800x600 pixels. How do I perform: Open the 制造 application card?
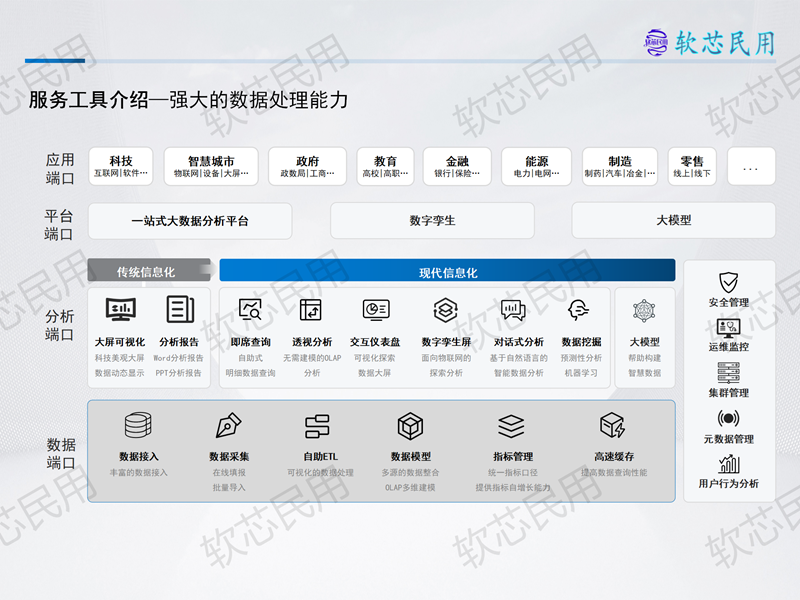click(620, 166)
